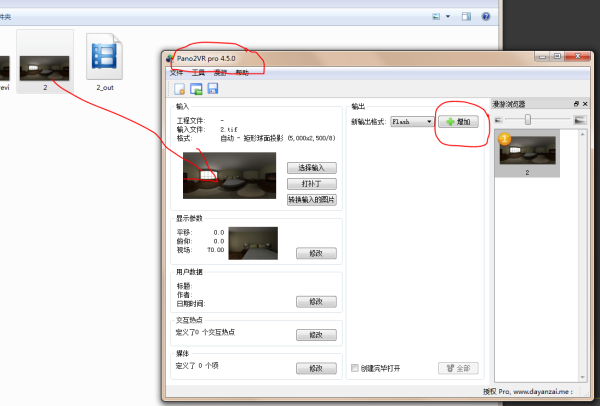The height and width of the screenshot is (406, 600).
Task: Click 修改 in the 媒体 section
Action: (316, 368)
